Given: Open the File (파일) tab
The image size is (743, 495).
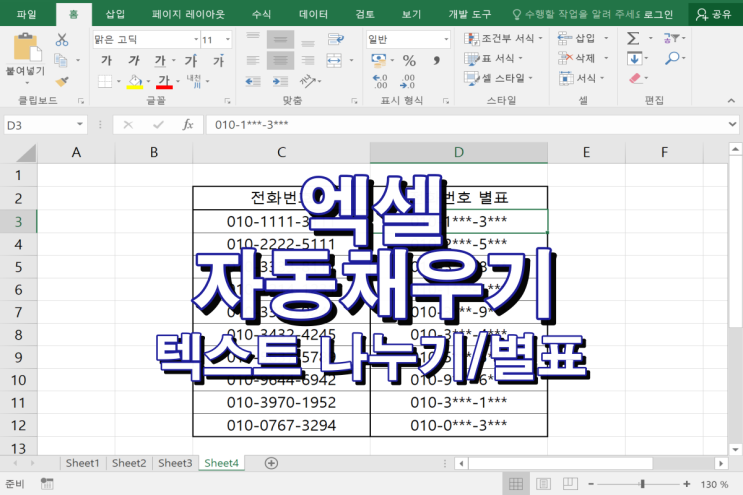Looking at the screenshot, I should click(27, 14).
